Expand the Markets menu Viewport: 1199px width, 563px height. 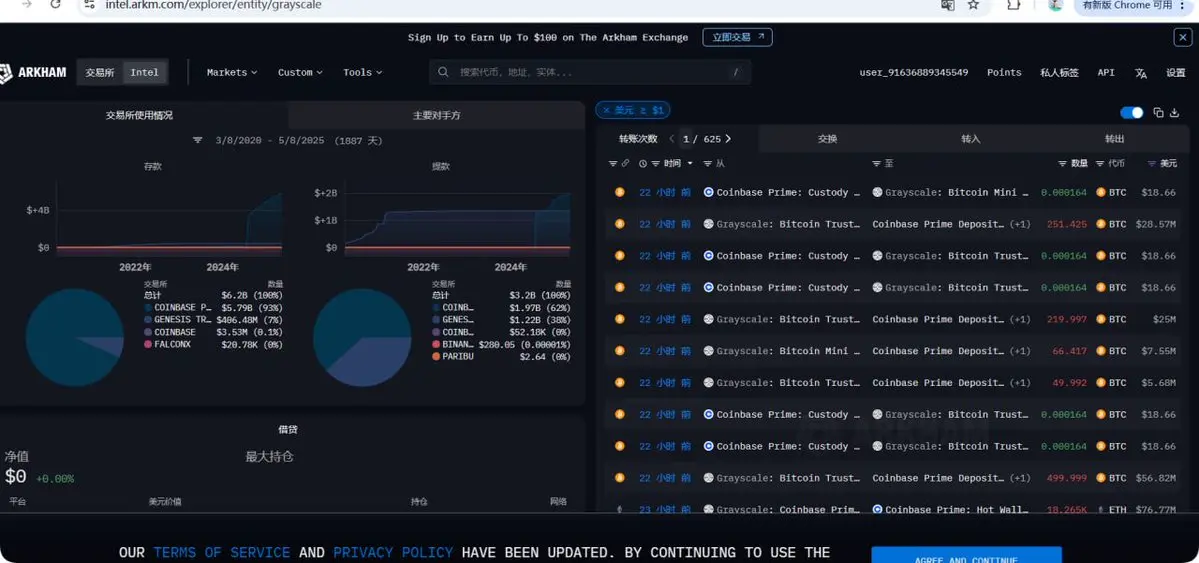pyautogui.click(x=232, y=73)
